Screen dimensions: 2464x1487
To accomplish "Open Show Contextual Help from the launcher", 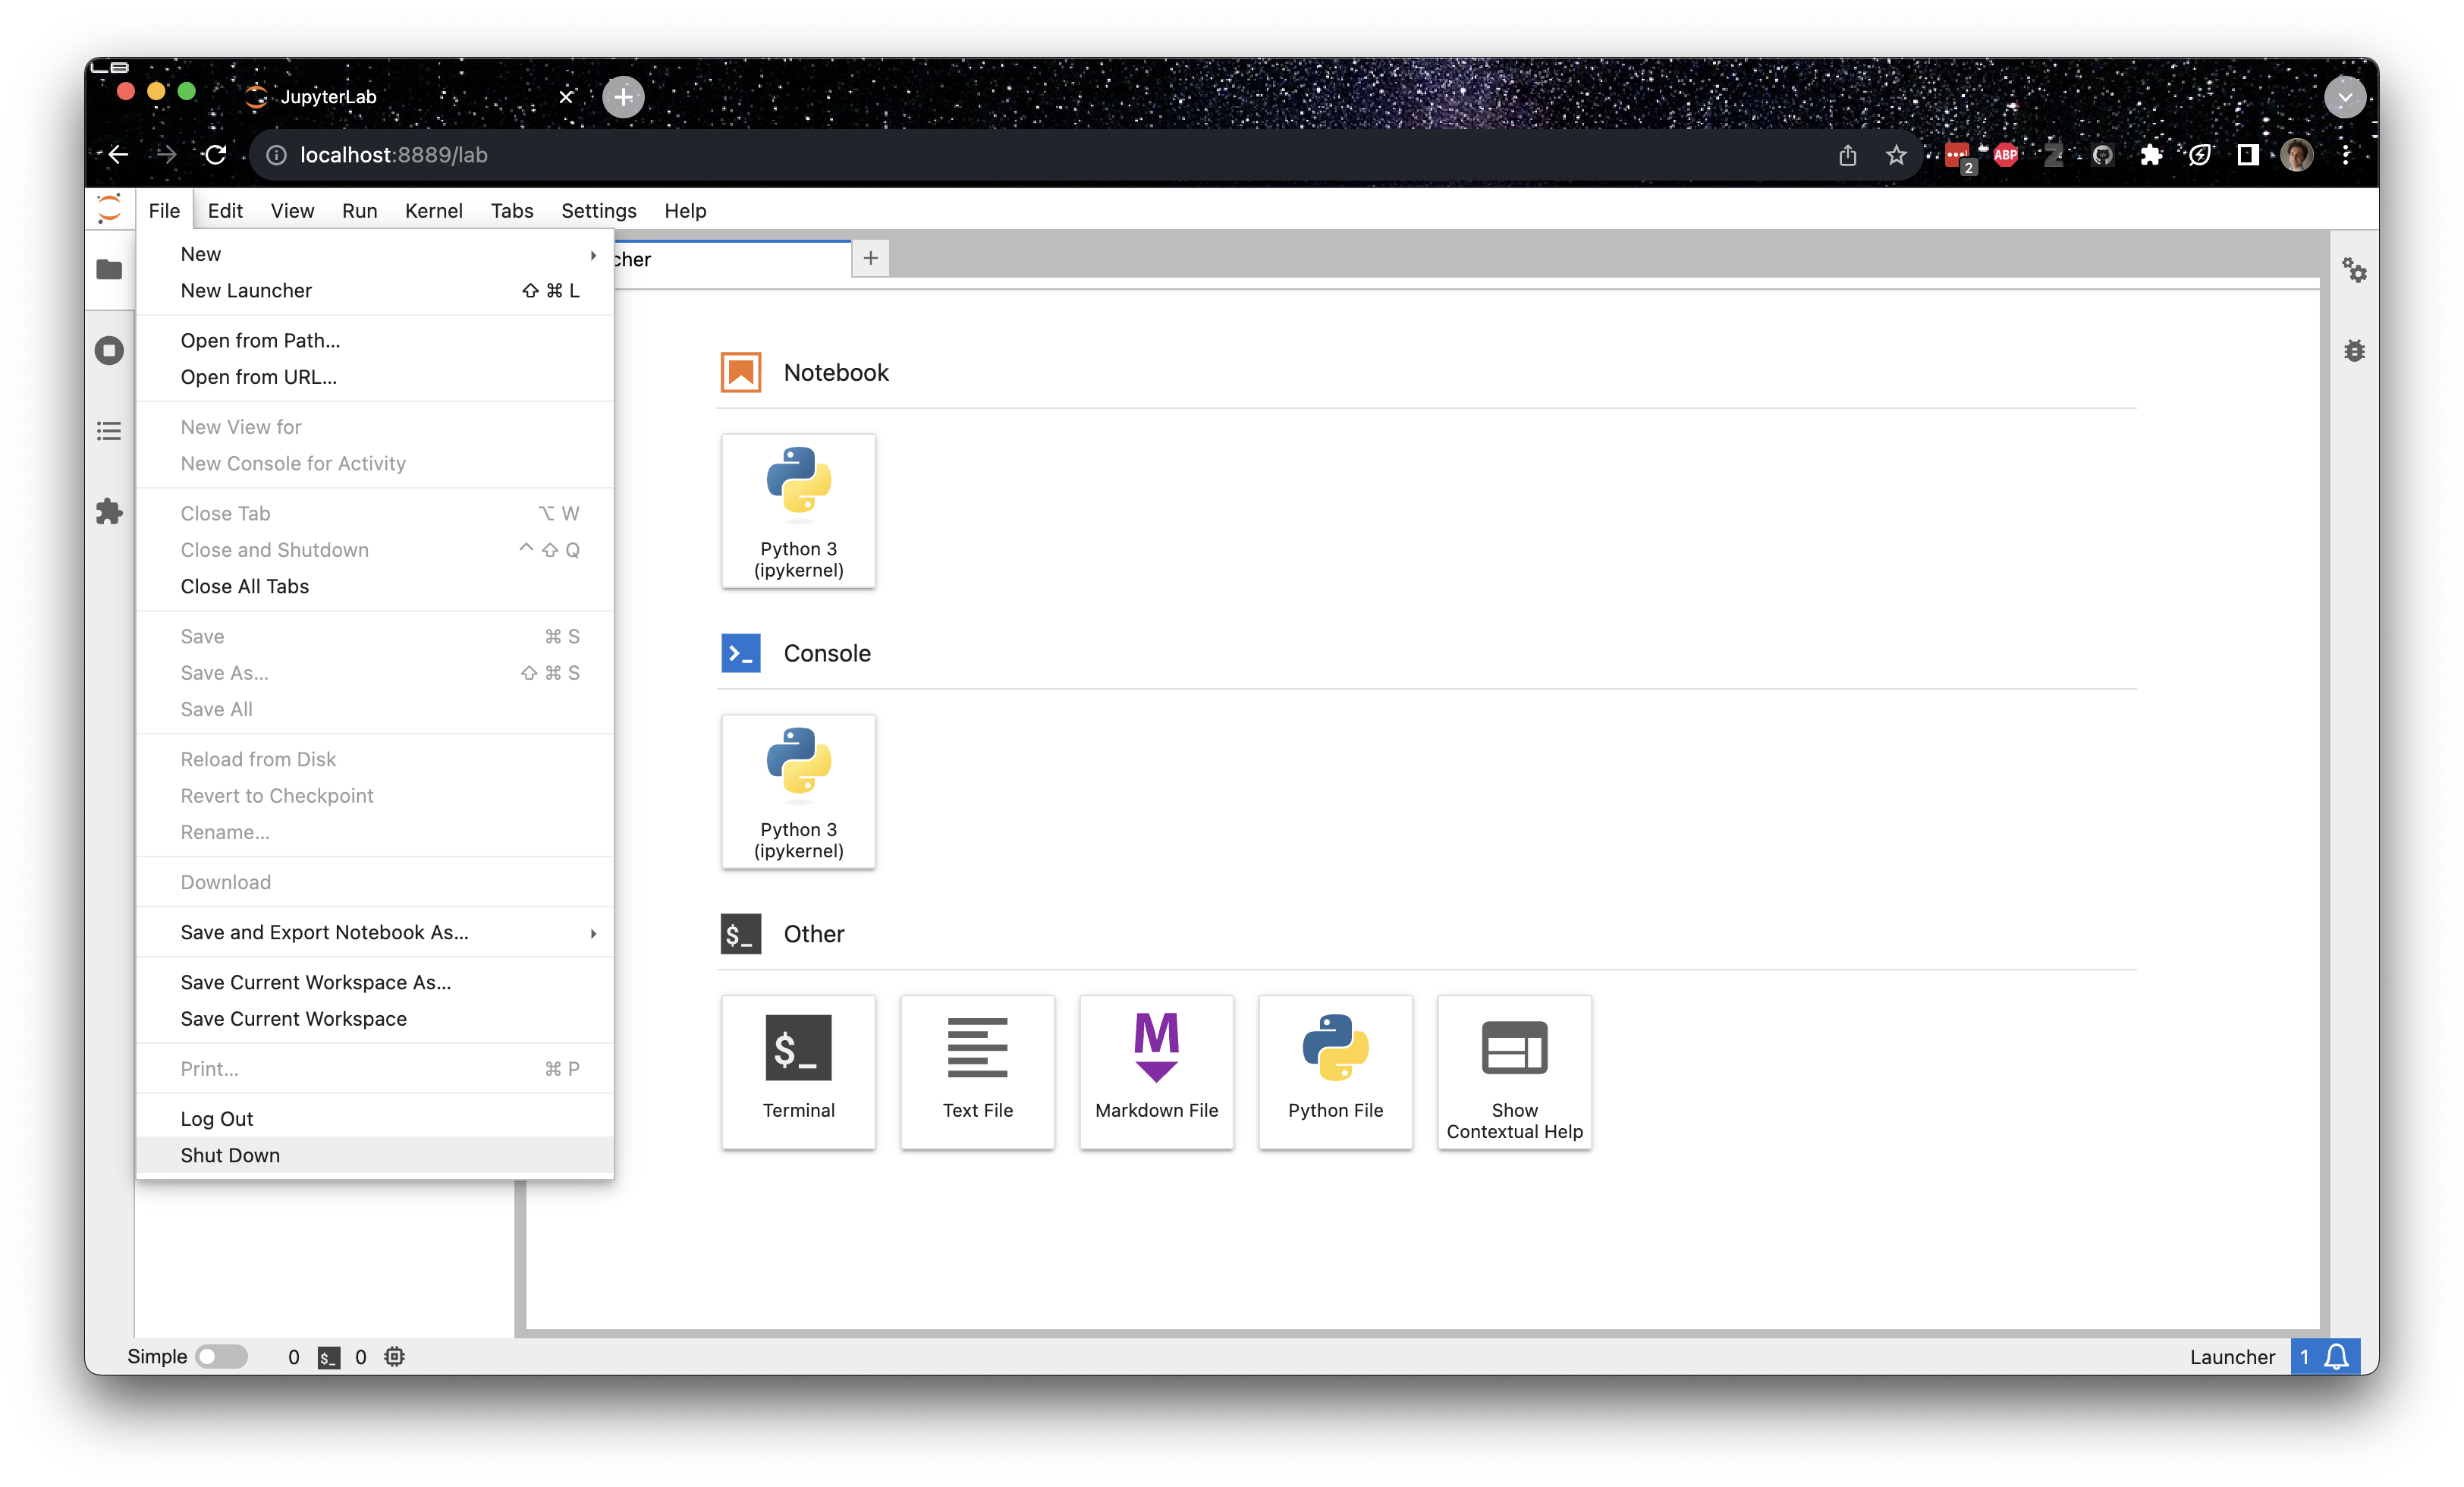I will click(1513, 1072).
